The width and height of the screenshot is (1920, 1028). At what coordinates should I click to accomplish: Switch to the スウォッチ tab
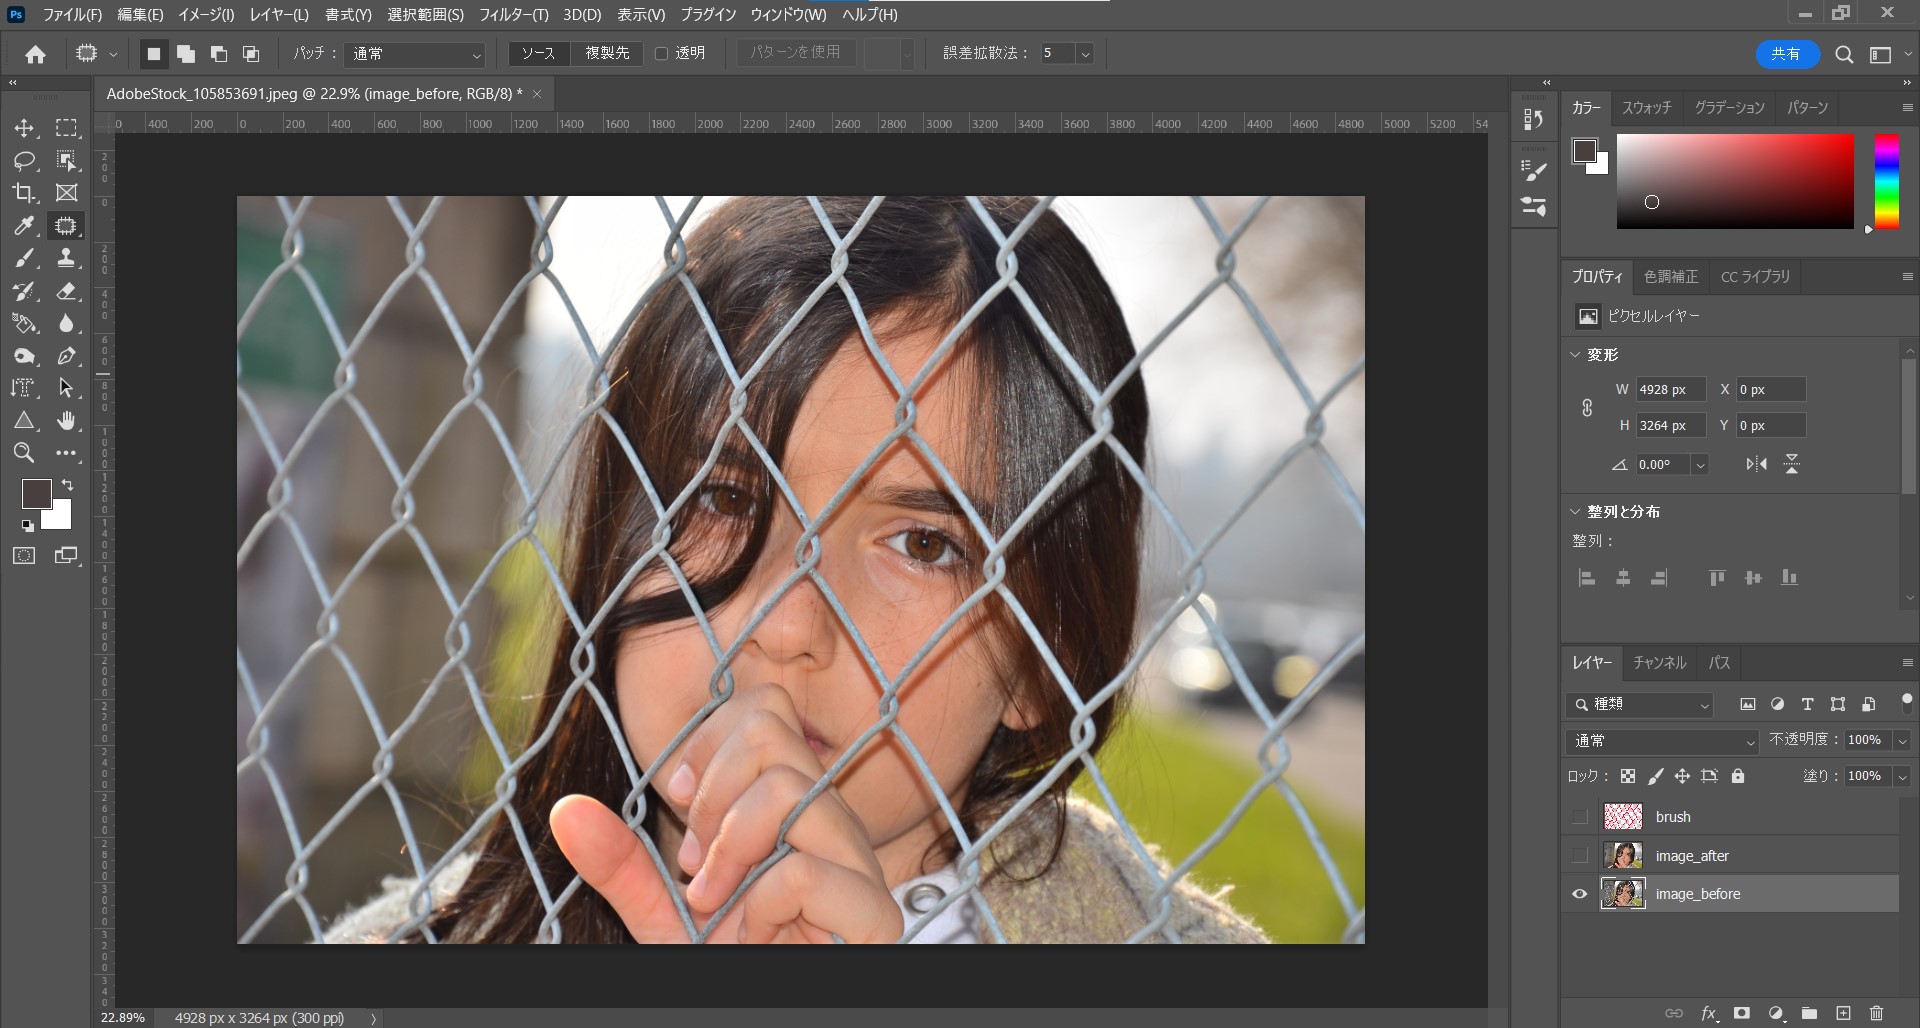(x=1646, y=108)
